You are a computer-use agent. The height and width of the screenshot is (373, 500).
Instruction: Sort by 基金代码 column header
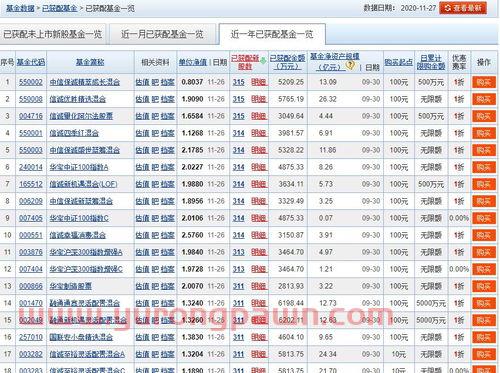31,62
